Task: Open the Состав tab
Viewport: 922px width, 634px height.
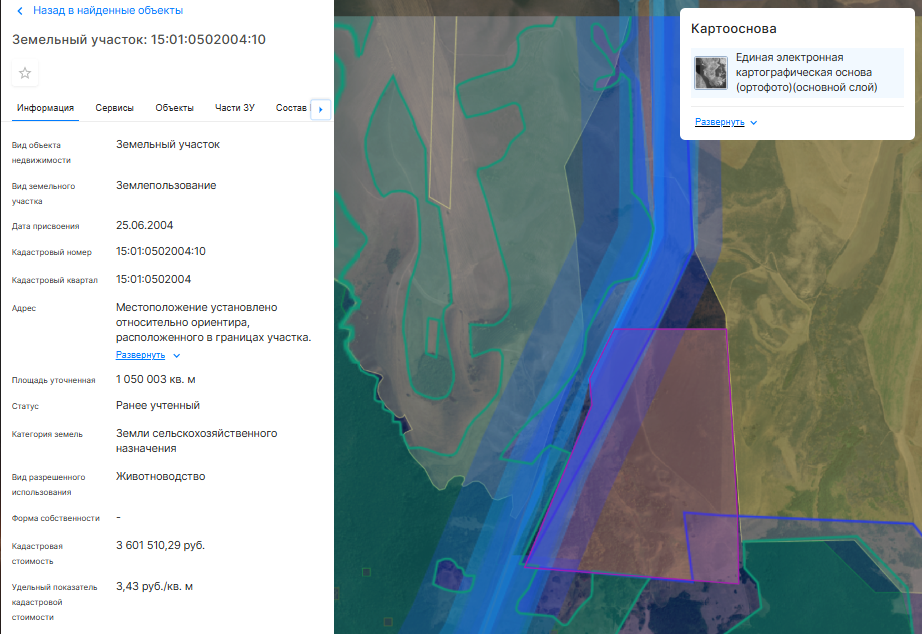Action: click(x=291, y=108)
